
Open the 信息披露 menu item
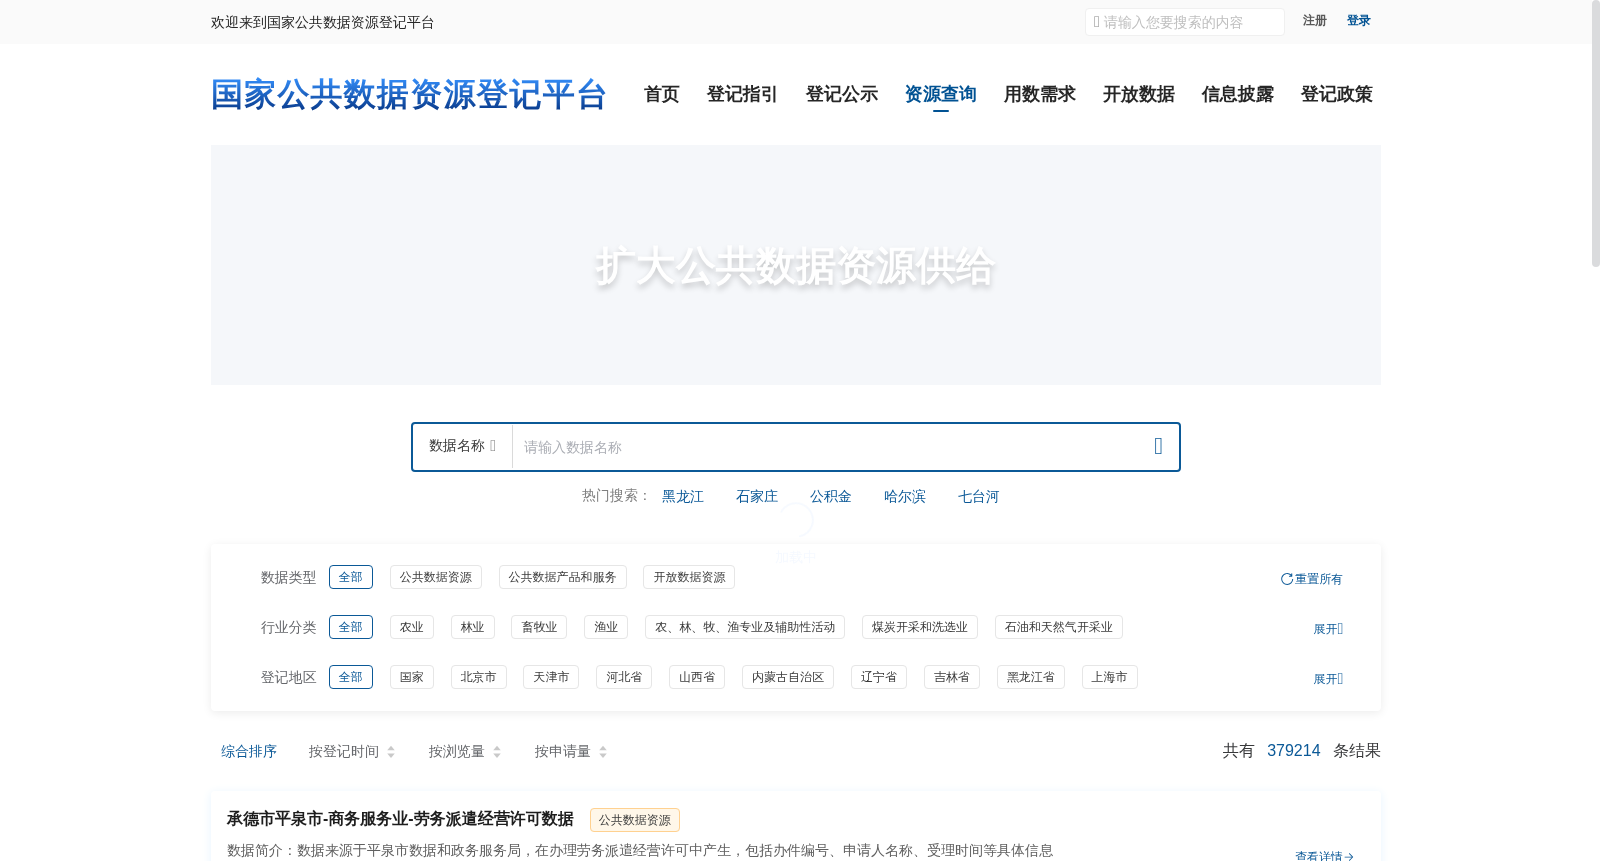pos(1237,94)
